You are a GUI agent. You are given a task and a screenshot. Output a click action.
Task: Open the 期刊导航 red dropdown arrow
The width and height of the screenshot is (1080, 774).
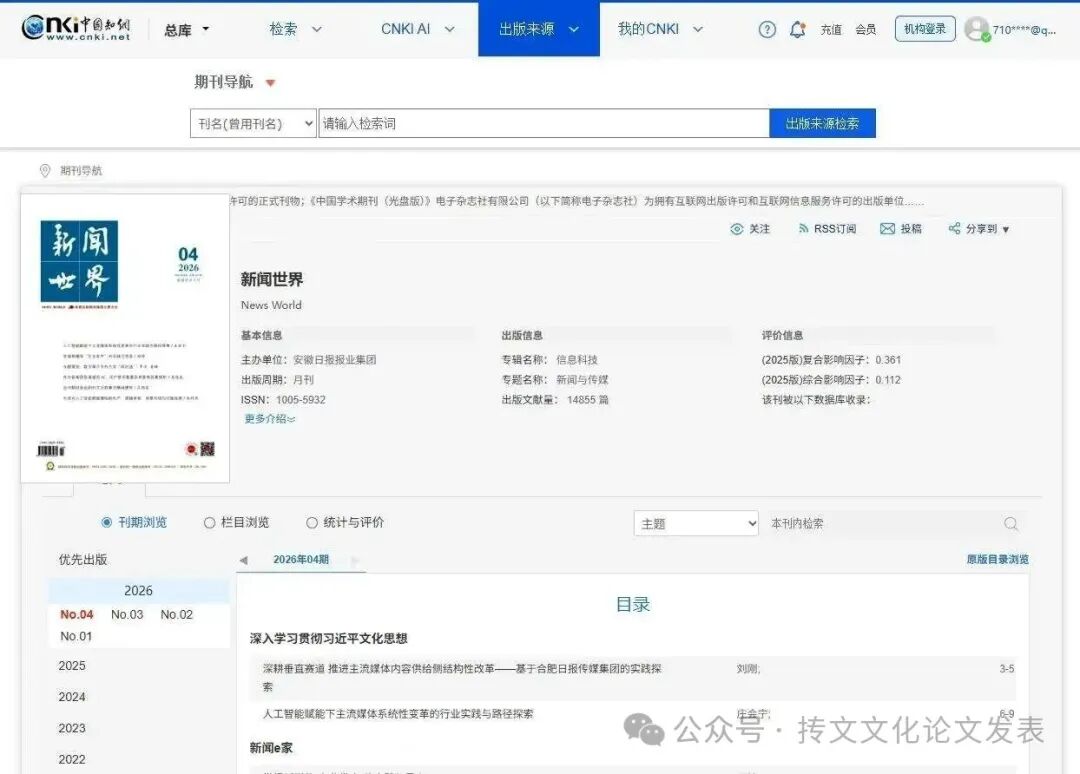[271, 83]
